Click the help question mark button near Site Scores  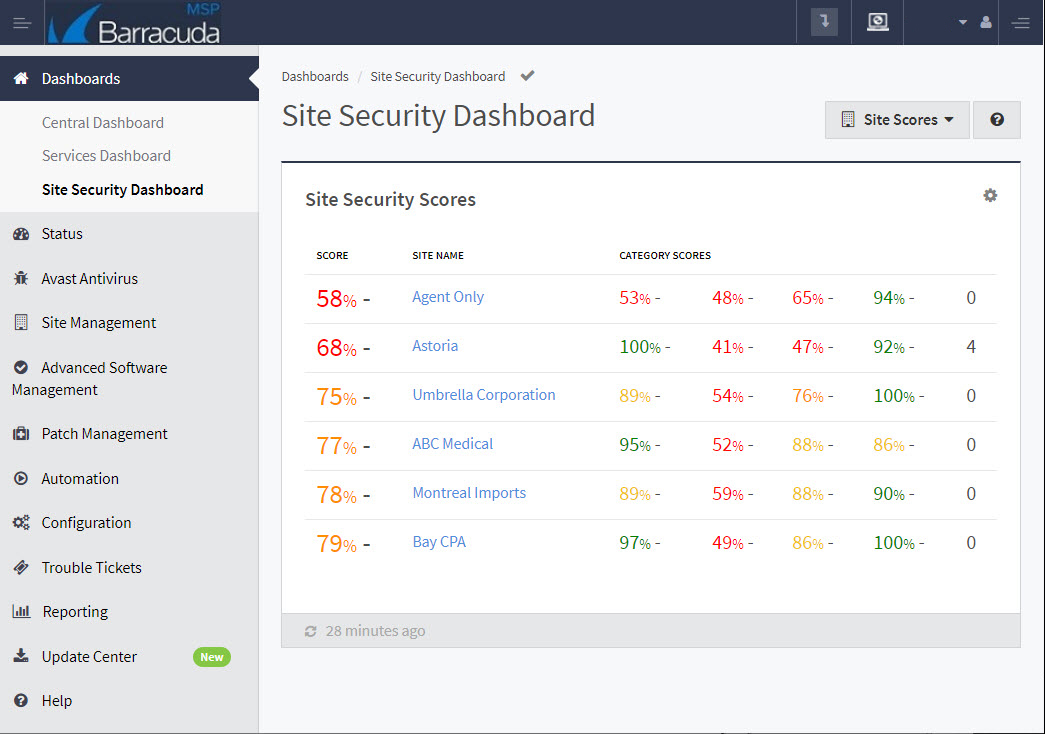tap(996, 120)
